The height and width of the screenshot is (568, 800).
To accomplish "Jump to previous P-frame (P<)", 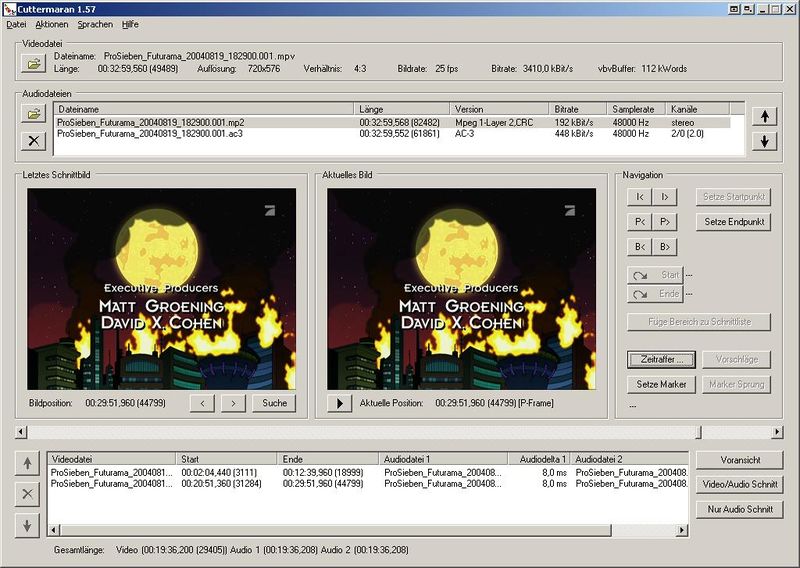I will click(x=639, y=222).
